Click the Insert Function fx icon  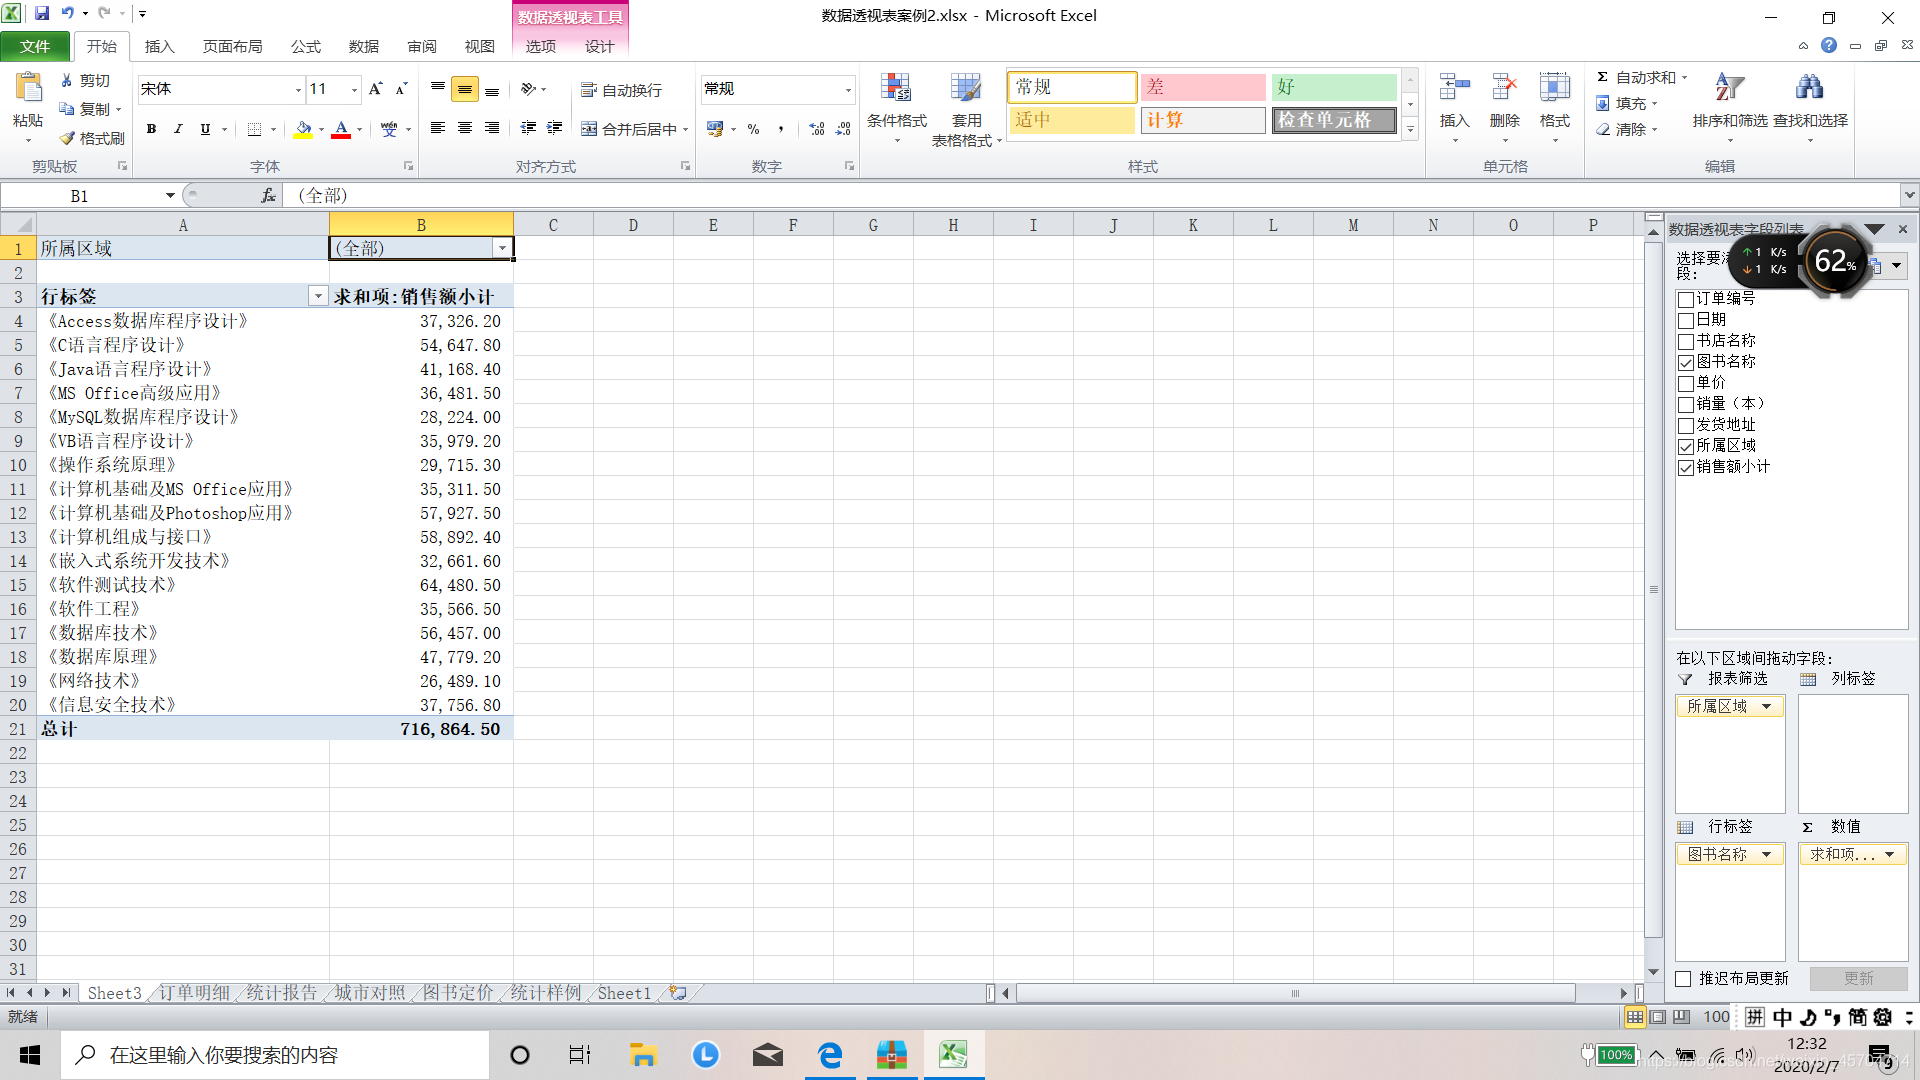click(268, 196)
